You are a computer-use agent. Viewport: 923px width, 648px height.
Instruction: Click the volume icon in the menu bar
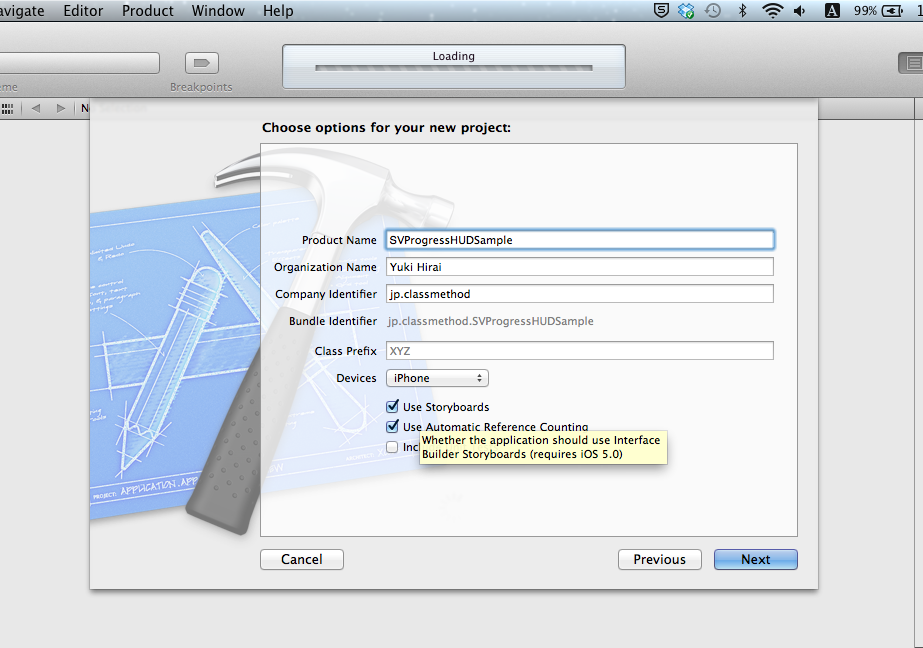tap(801, 11)
